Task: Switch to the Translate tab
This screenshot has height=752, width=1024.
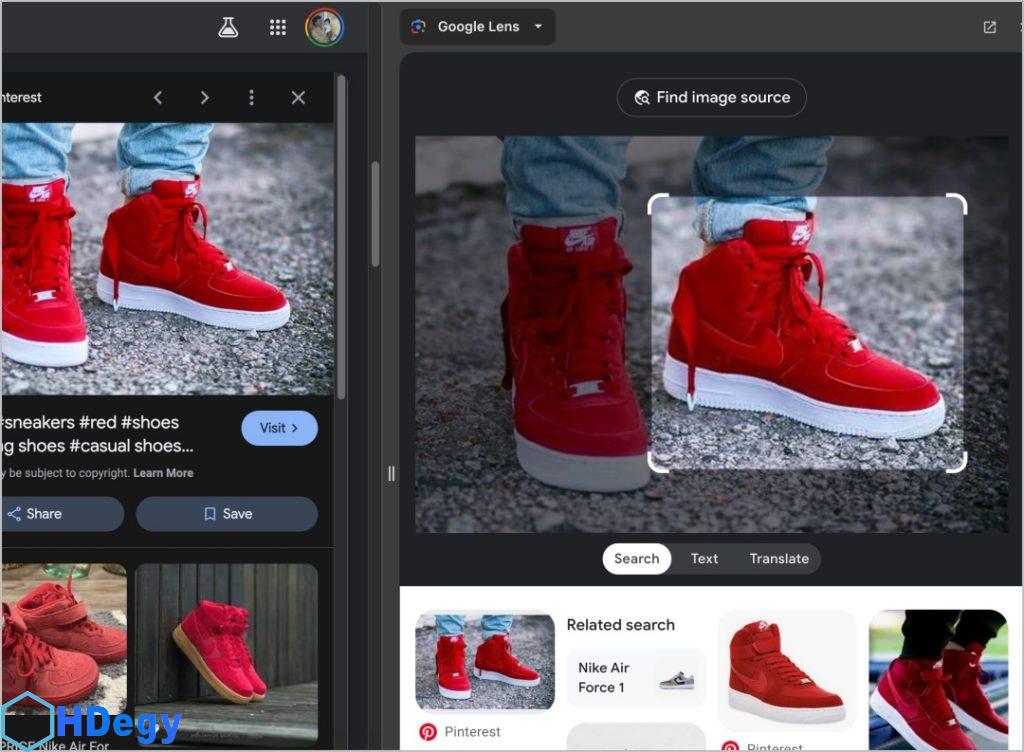Action: [779, 558]
